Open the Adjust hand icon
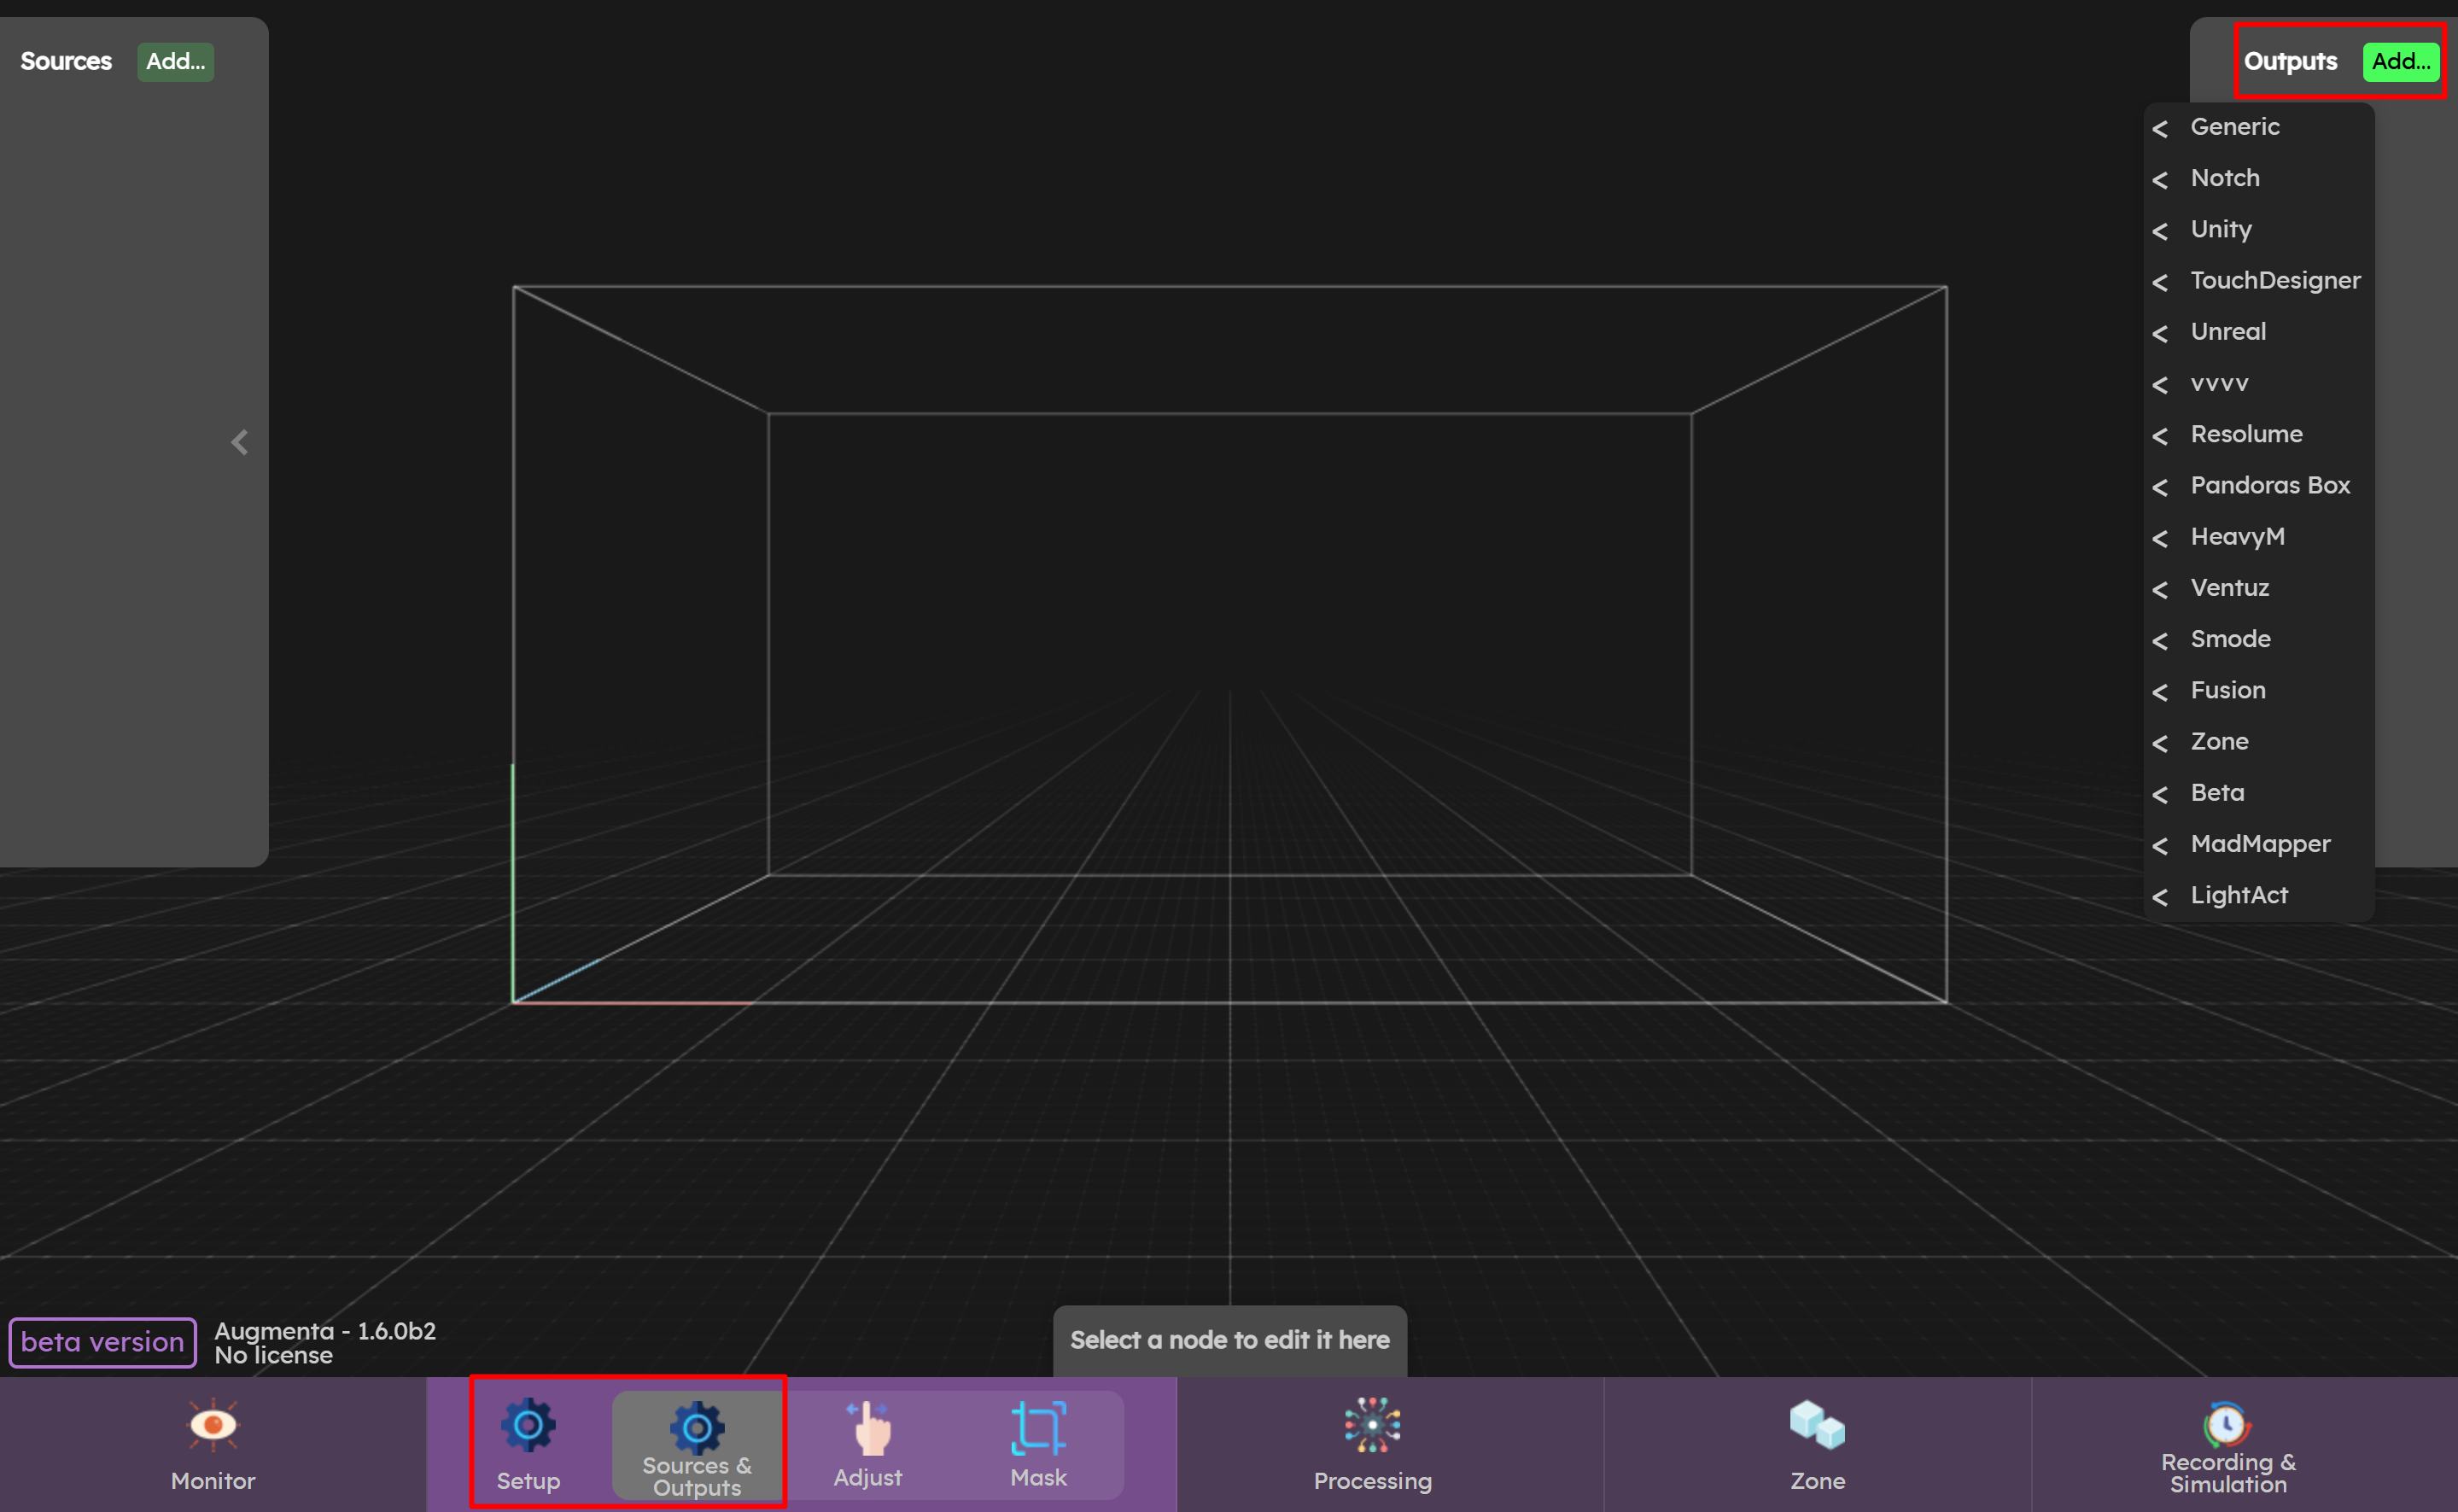The height and width of the screenshot is (1512, 2458). [x=868, y=1427]
